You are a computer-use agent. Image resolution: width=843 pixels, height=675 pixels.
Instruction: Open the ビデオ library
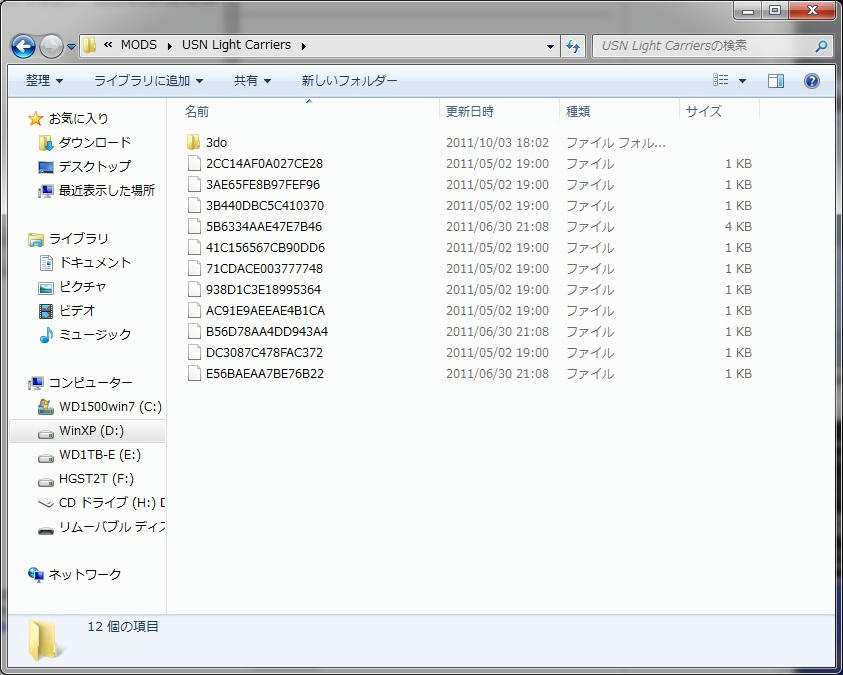tap(67, 311)
